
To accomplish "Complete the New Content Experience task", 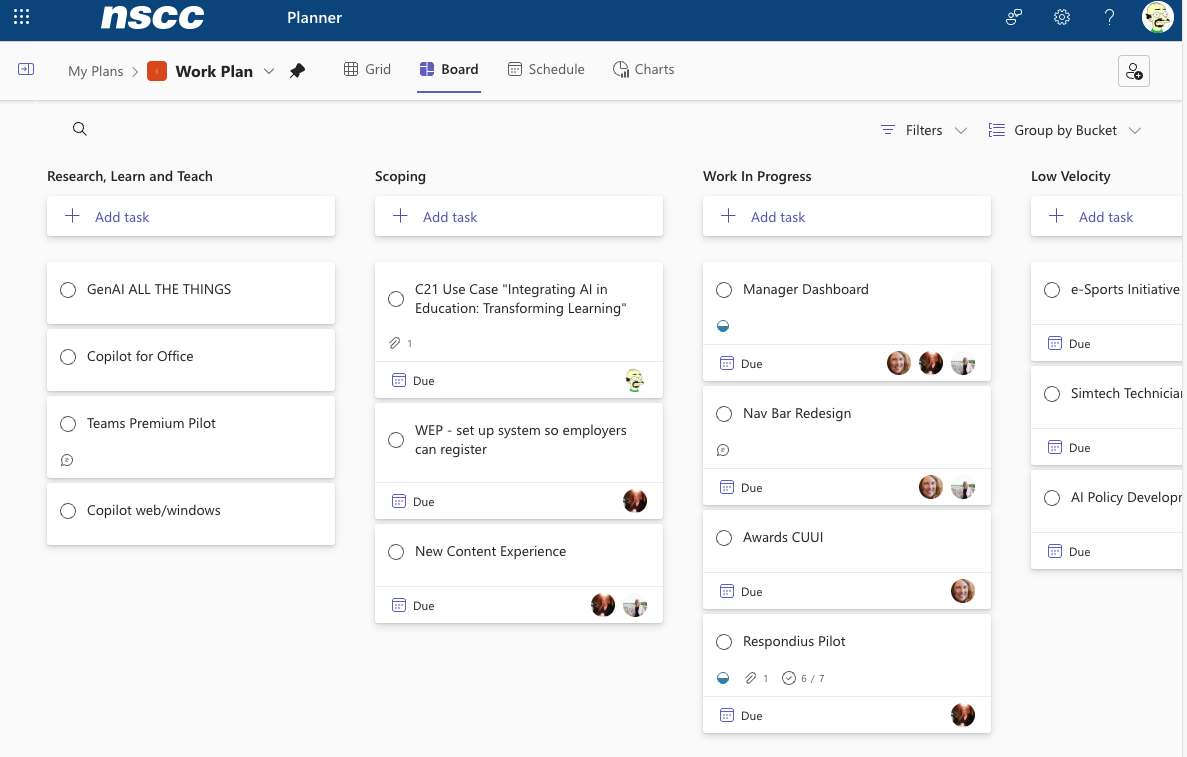I will point(396,552).
